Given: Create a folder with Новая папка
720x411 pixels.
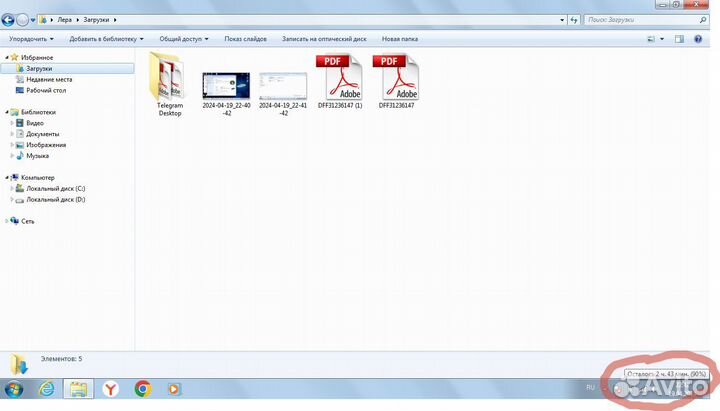Looking at the screenshot, I should 400,39.
